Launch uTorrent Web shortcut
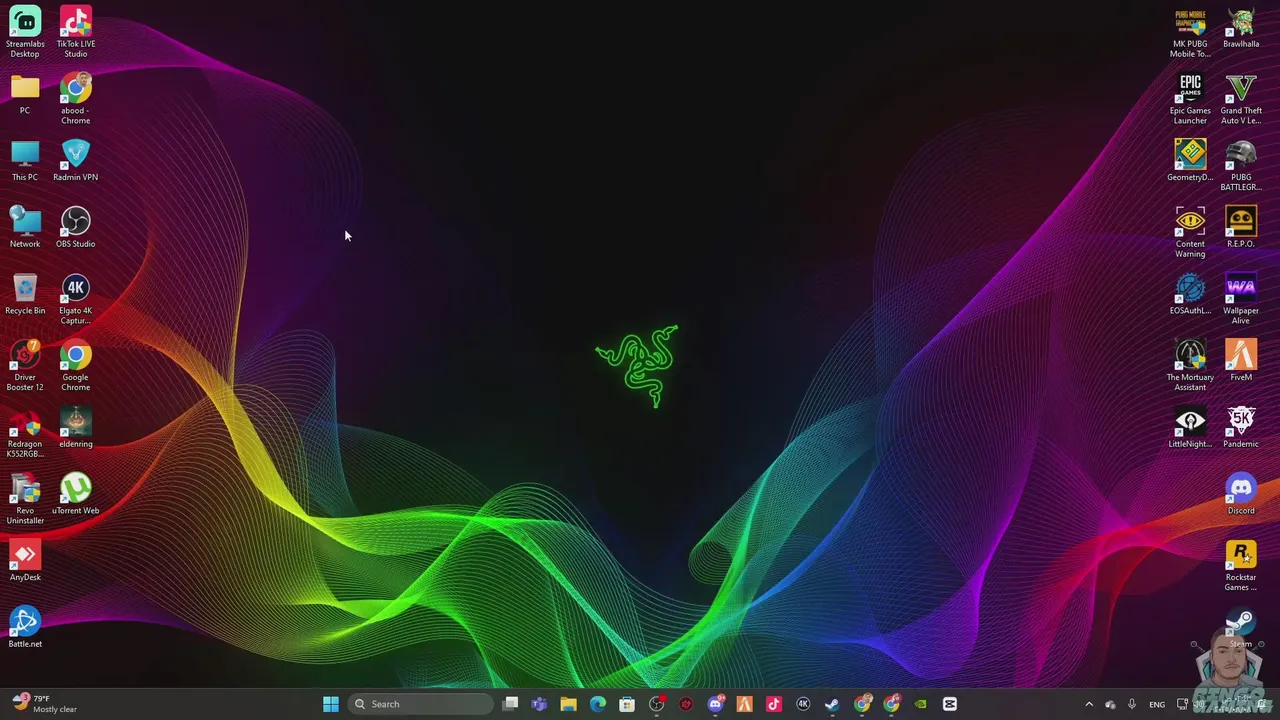Viewport: 1280px width, 720px height. click(x=76, y=495)
